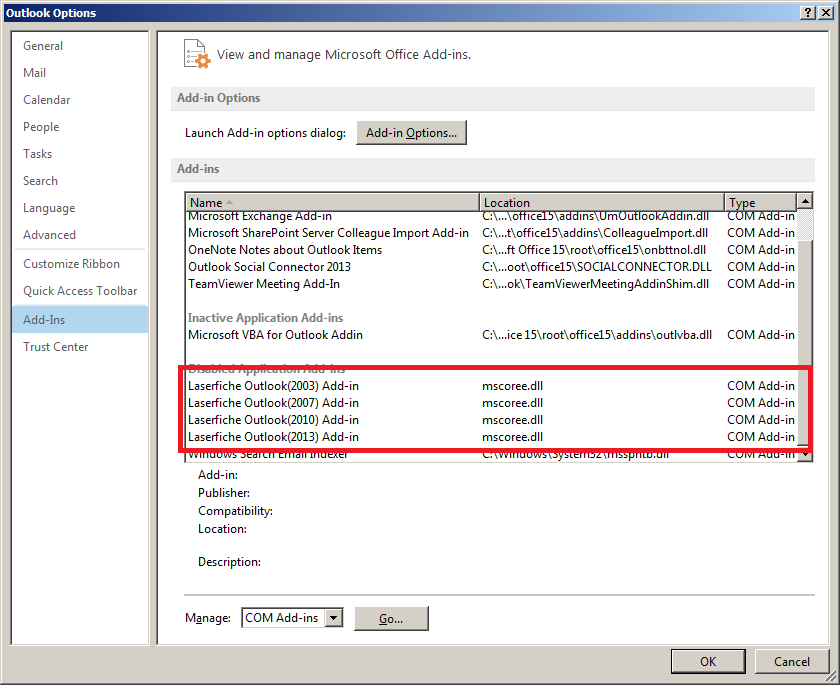The height and width of the screenshot is (685, 840).
Task: Click the Add-in Options button
Action: [x=411, y=133]
